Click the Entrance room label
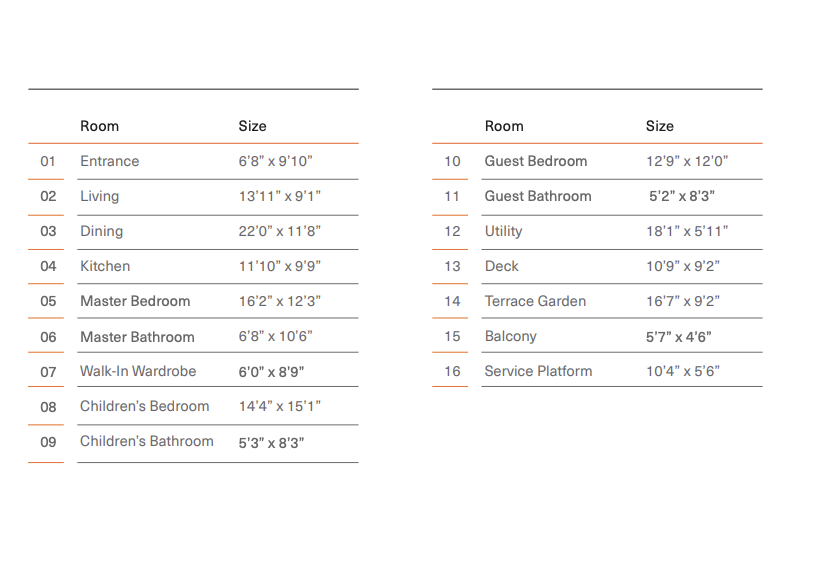Viewport: 814px width, 586px height. pyautogui.click(x=109, y=161)
